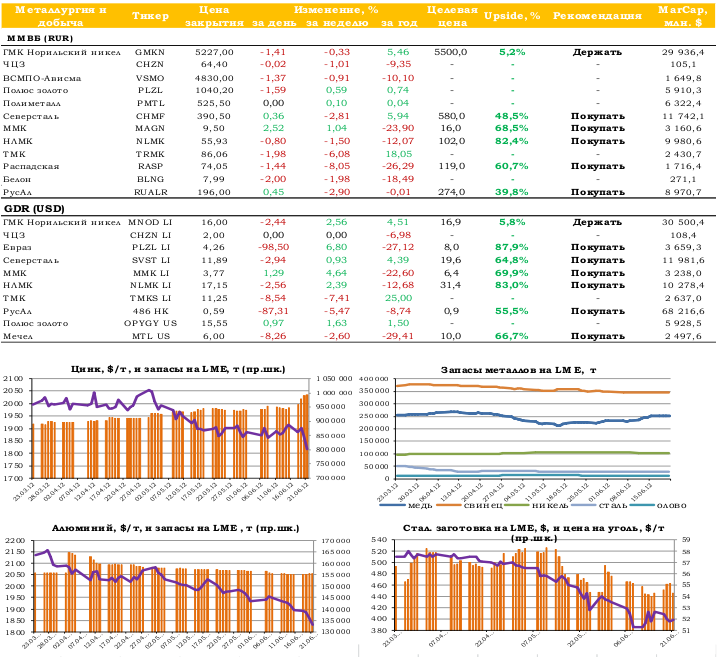Select the 'за неделю' subheader
Screen dimensions: 717x657
[337, 23]
